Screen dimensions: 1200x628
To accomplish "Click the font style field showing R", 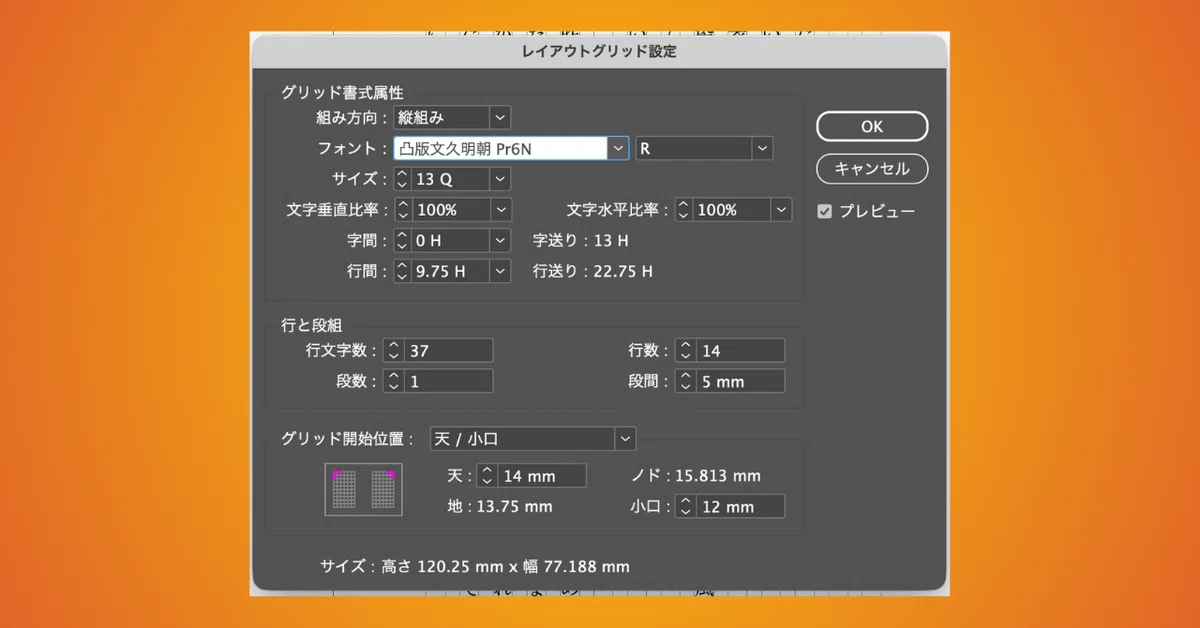I will click(x=694, y=148).
